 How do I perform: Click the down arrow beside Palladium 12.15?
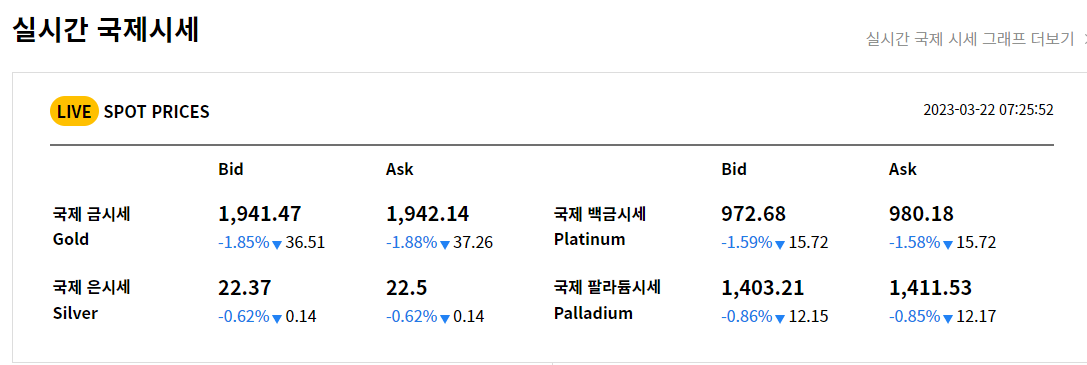tap(781, 319)
